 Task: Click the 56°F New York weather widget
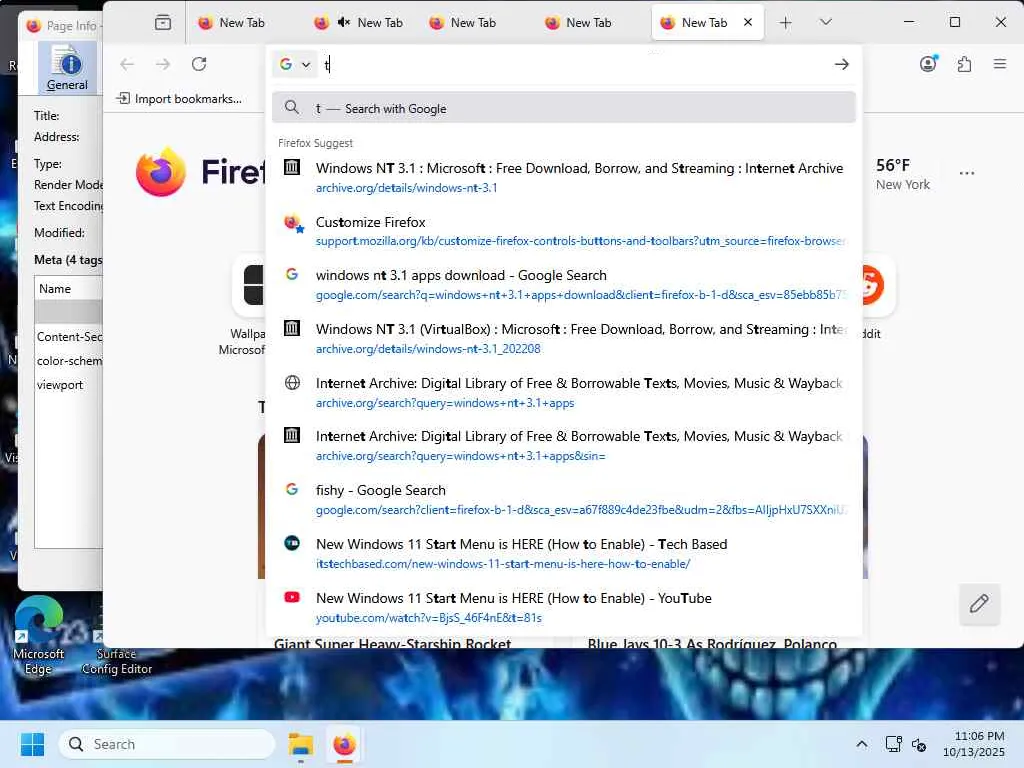point(903,174)
